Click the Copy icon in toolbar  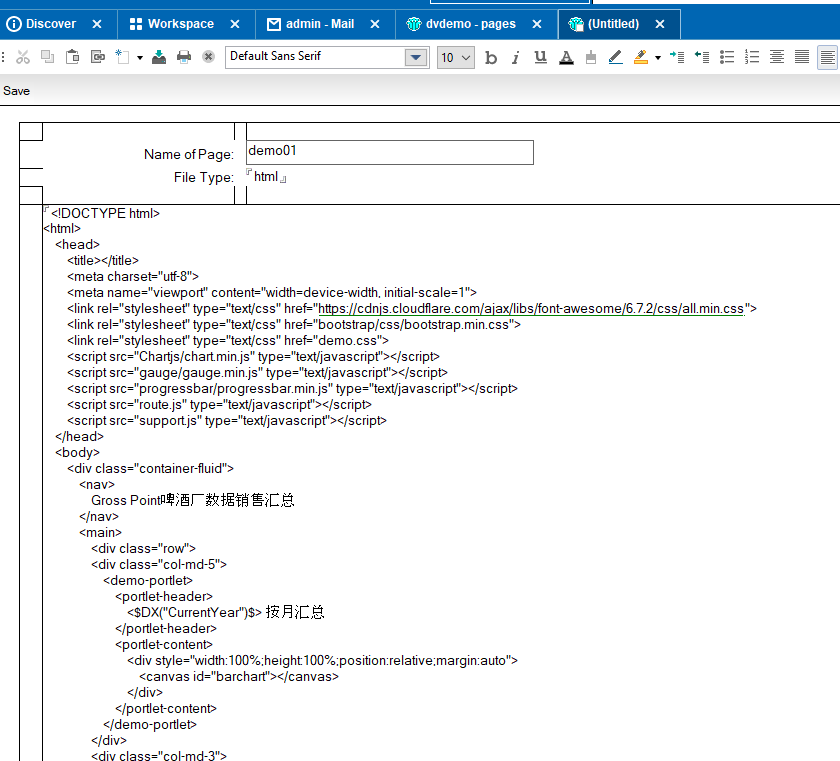[x=48, y=56]
